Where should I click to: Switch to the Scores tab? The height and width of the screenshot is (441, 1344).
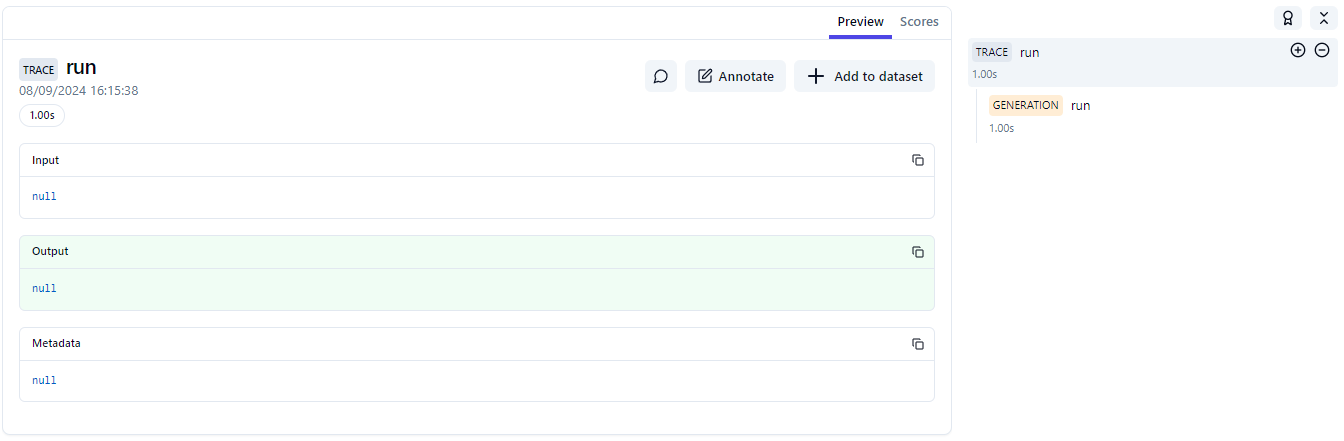918,21
